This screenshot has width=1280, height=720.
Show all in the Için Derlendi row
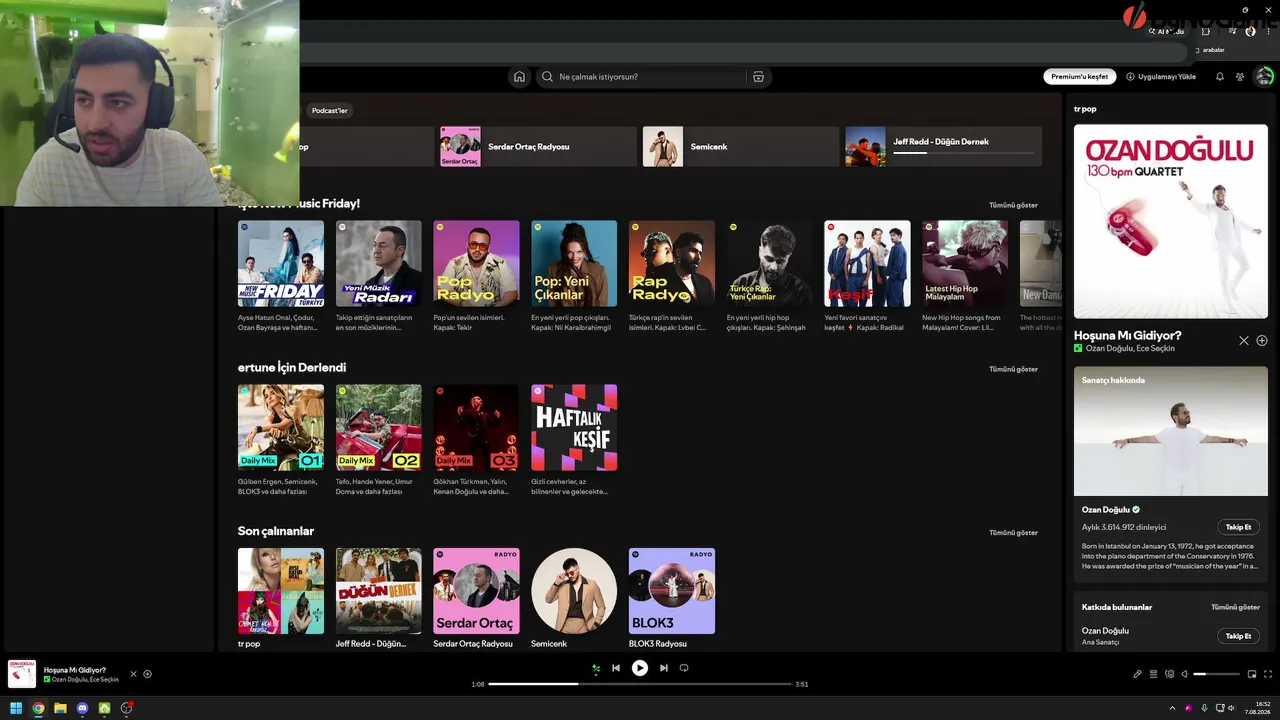pos(1013,369)
